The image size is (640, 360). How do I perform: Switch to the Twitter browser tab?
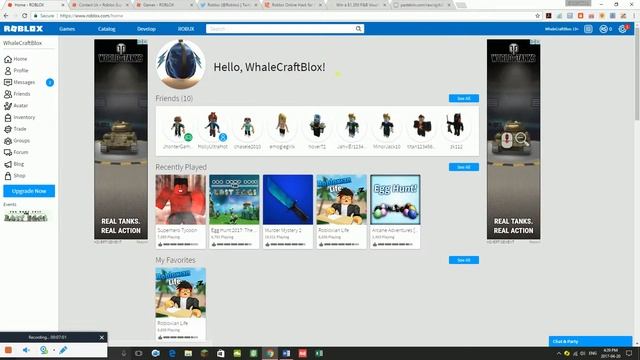coord(228,5)
